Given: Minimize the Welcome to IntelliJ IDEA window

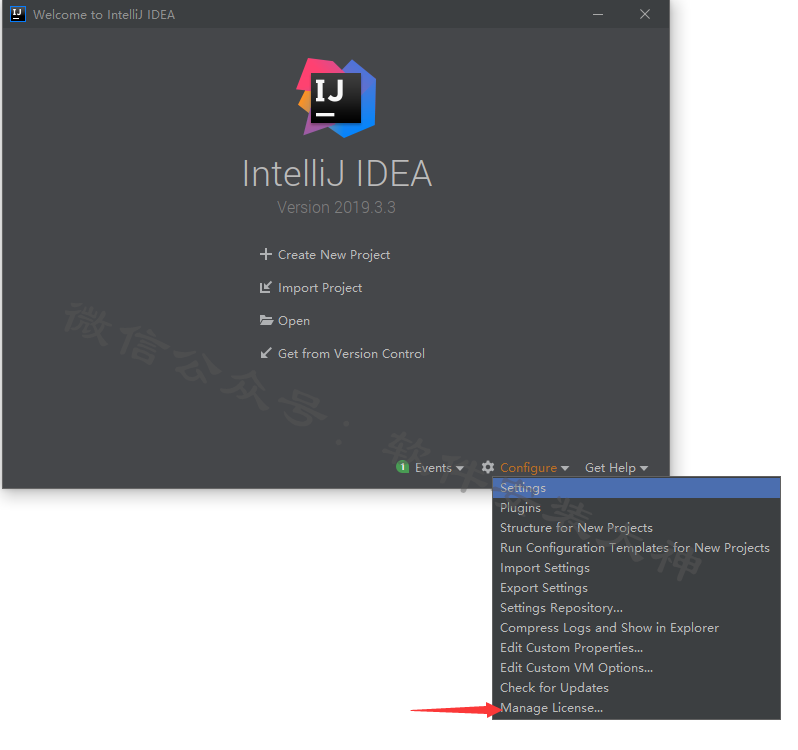Looking at the screenshot, I should 598,14.
